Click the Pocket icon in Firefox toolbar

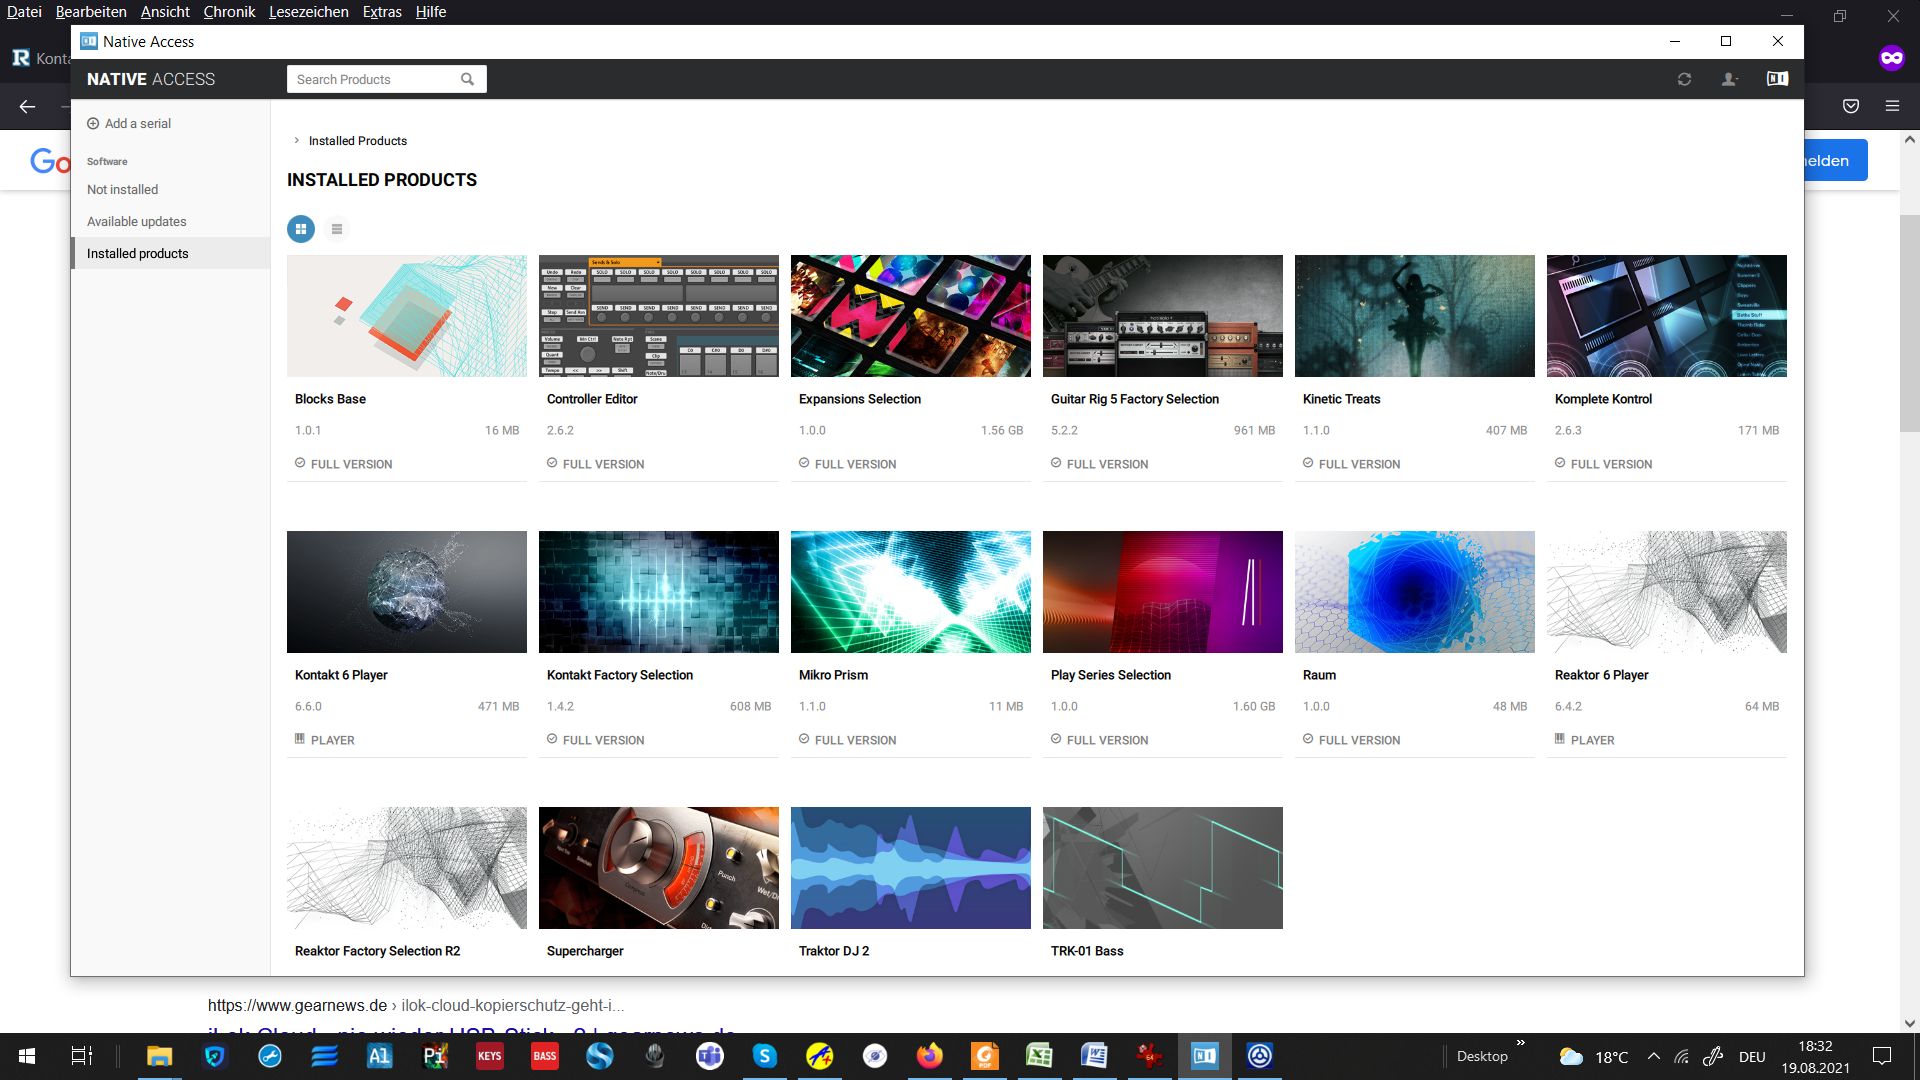[x=1851, y=106]
